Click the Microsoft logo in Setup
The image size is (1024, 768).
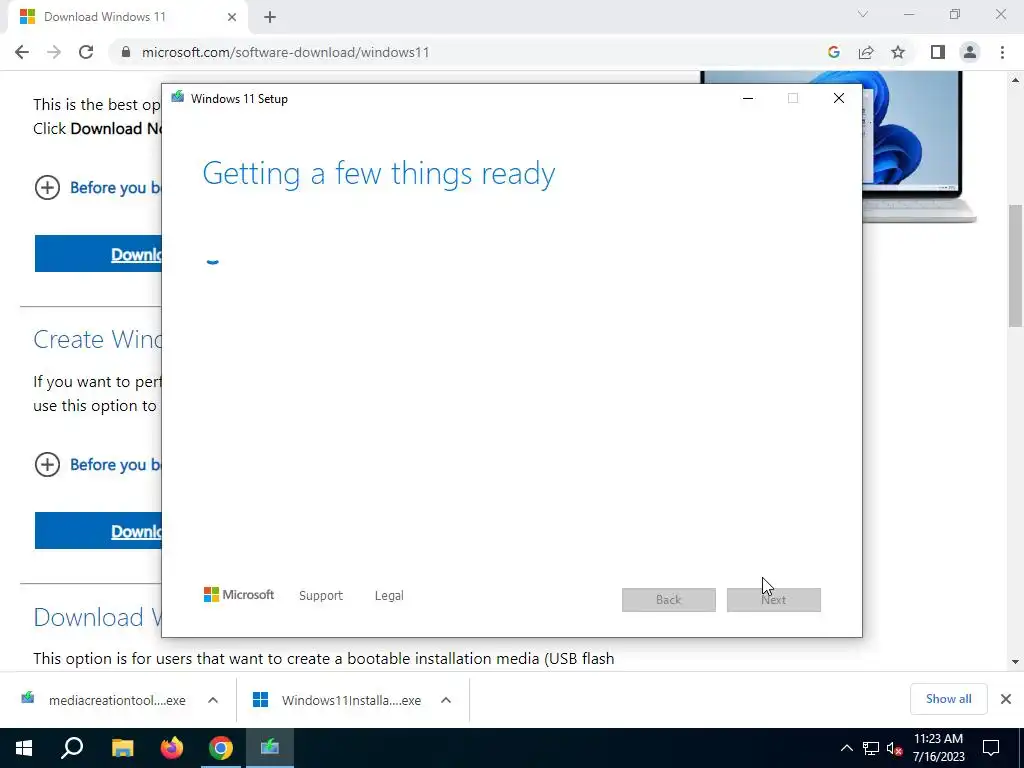pyautogui.click(x=239, y=595)
